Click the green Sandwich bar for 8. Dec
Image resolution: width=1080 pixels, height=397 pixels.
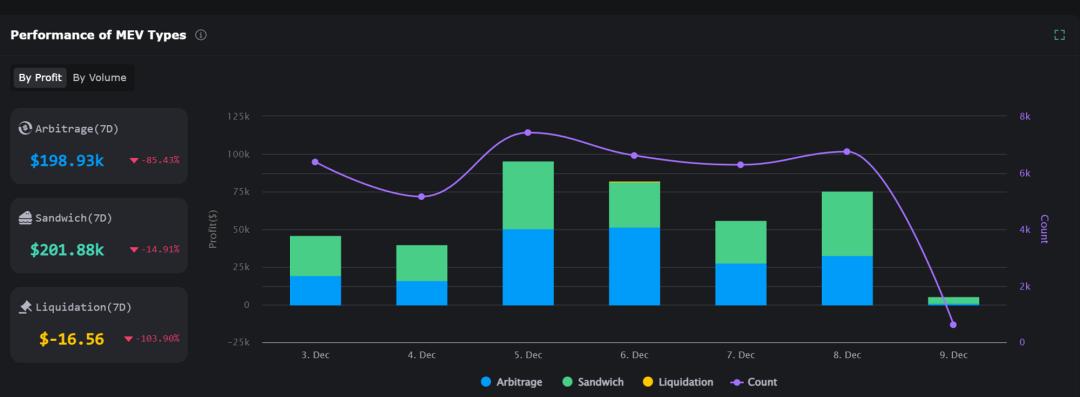tap(847, 224)
